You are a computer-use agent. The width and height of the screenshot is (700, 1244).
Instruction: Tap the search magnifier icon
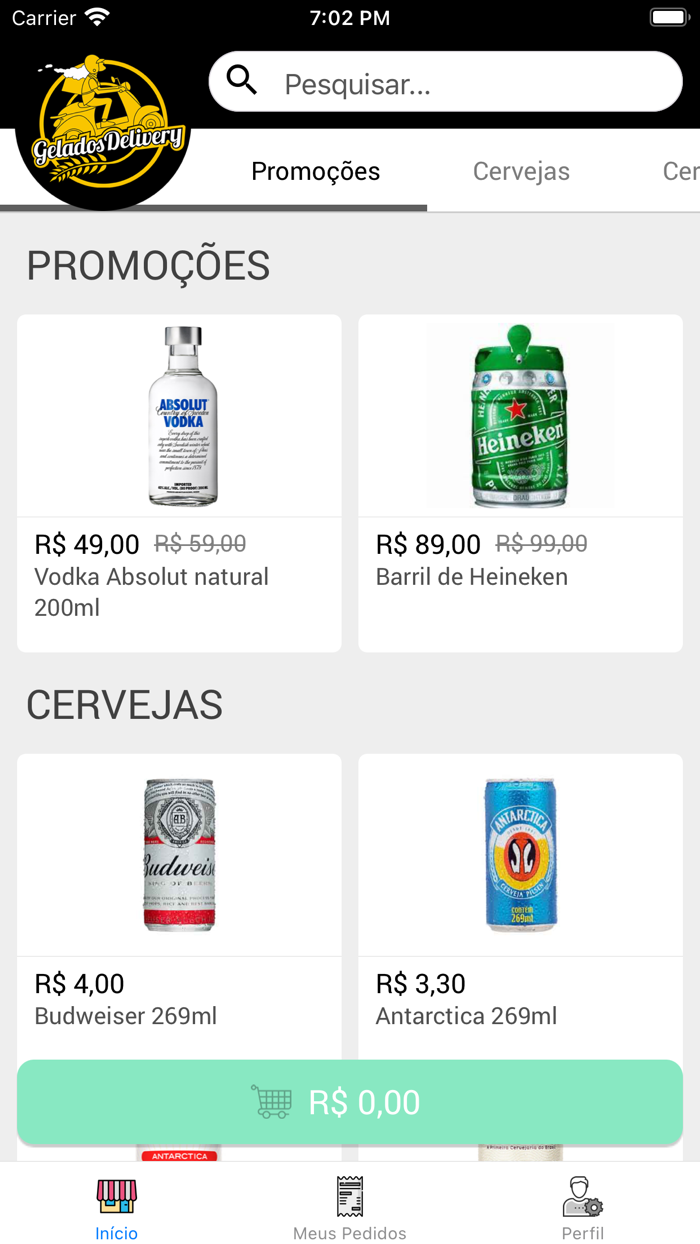[x=241, y=81]
